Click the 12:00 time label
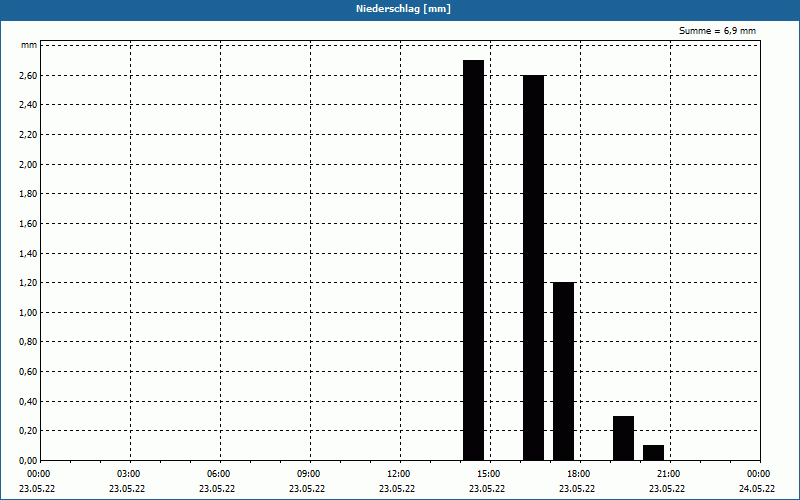 pyautogui.click(x=398, y=474)
